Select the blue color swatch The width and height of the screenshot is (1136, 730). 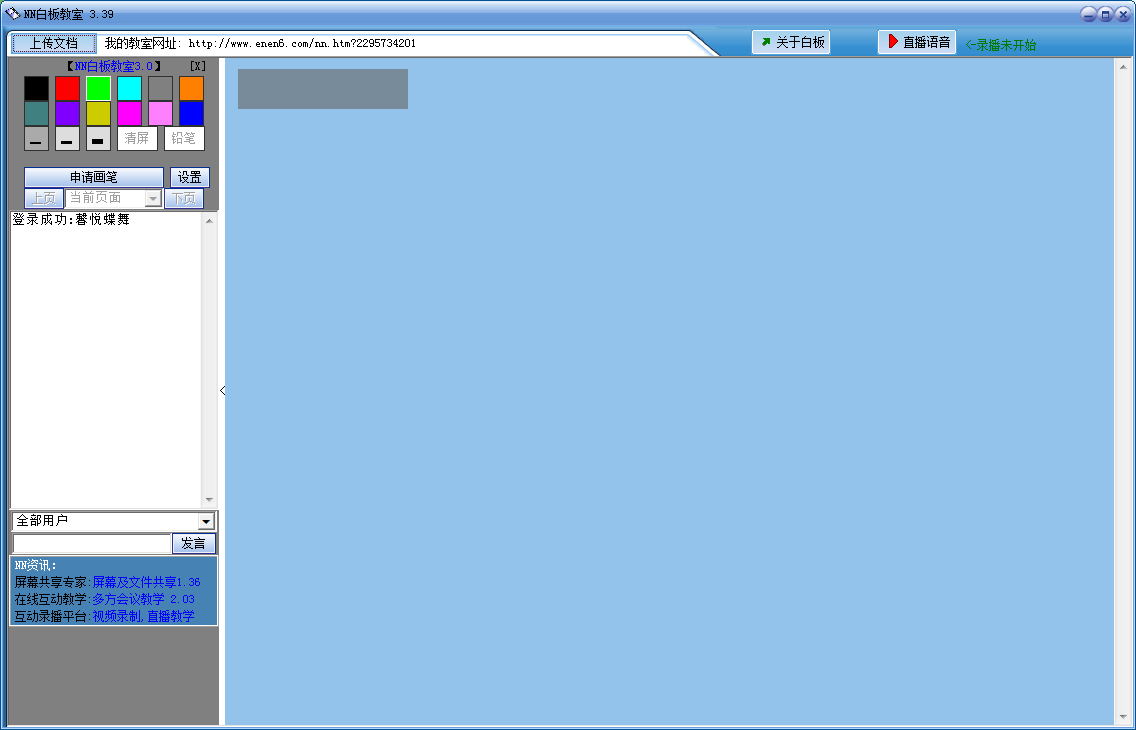click(x=192, y=114)
